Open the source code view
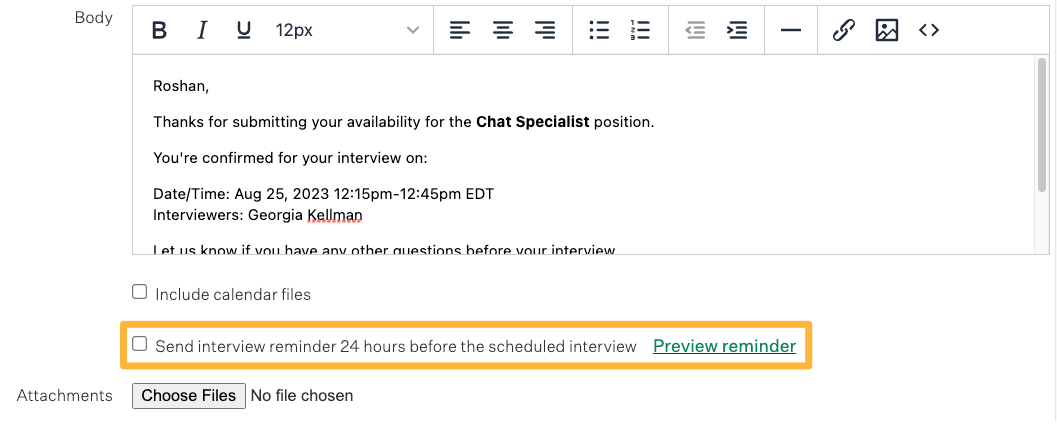 (929, 30)
